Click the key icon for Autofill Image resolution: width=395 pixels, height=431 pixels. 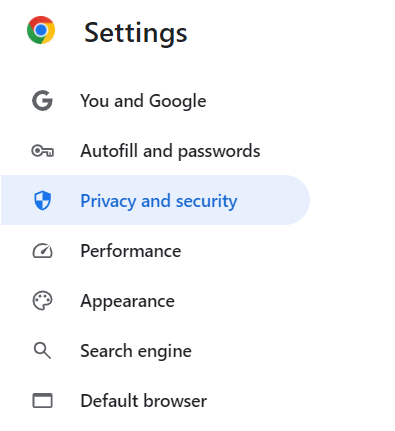point(42,151)
